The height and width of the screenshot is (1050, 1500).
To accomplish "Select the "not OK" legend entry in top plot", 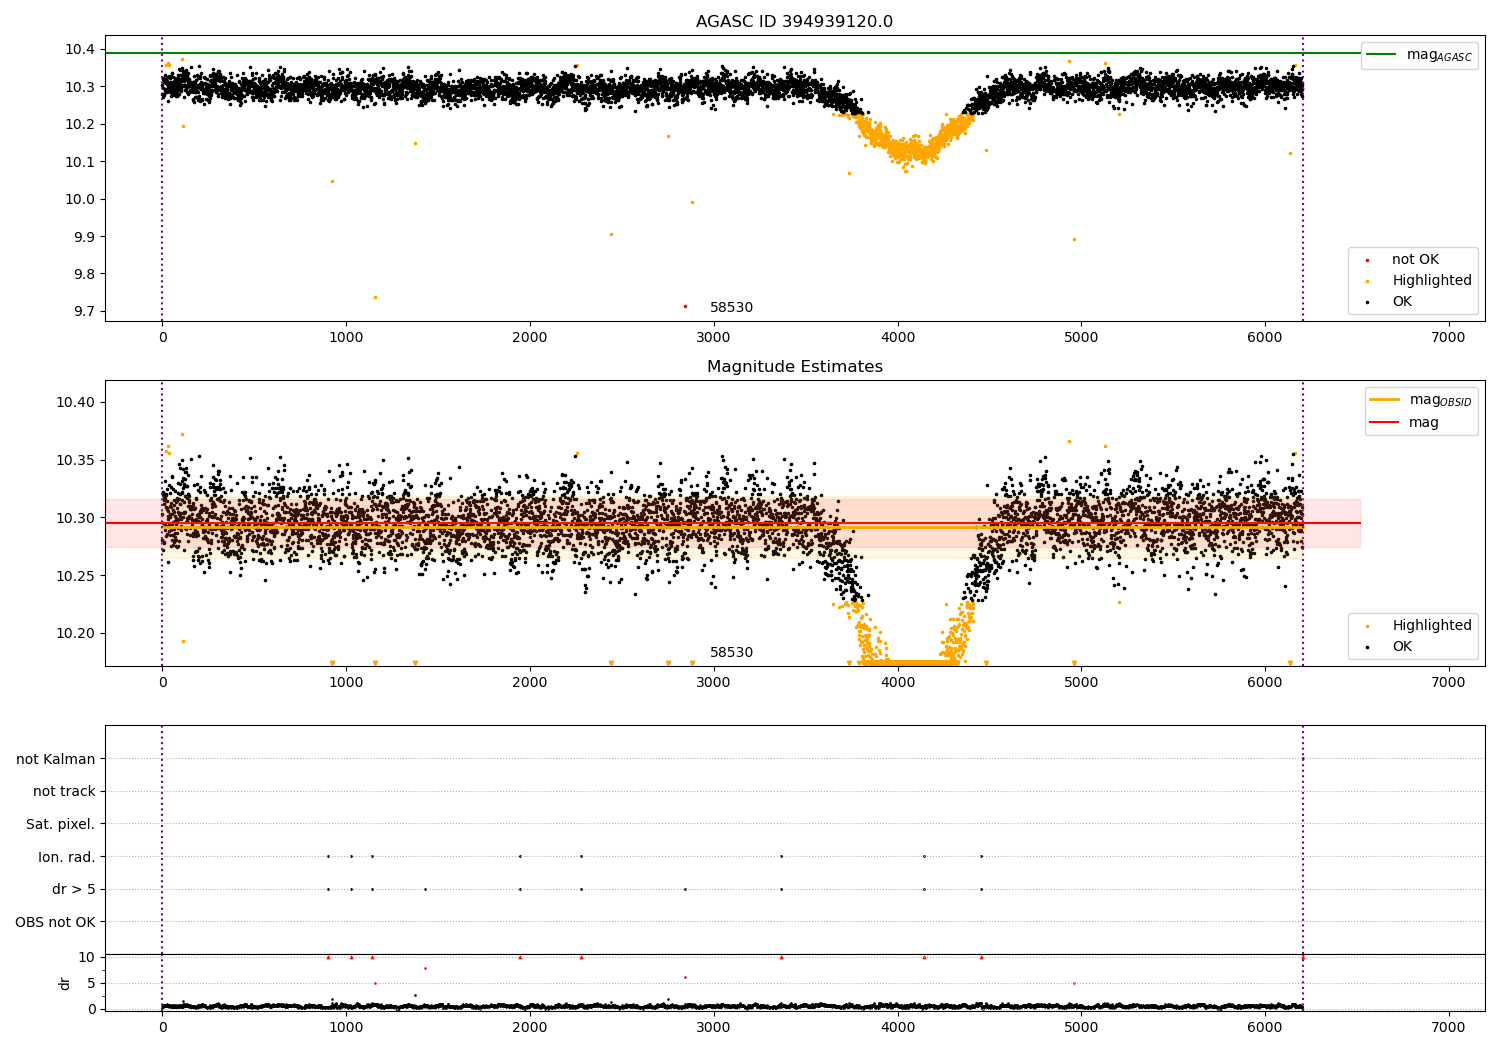I will point(1415,260).
